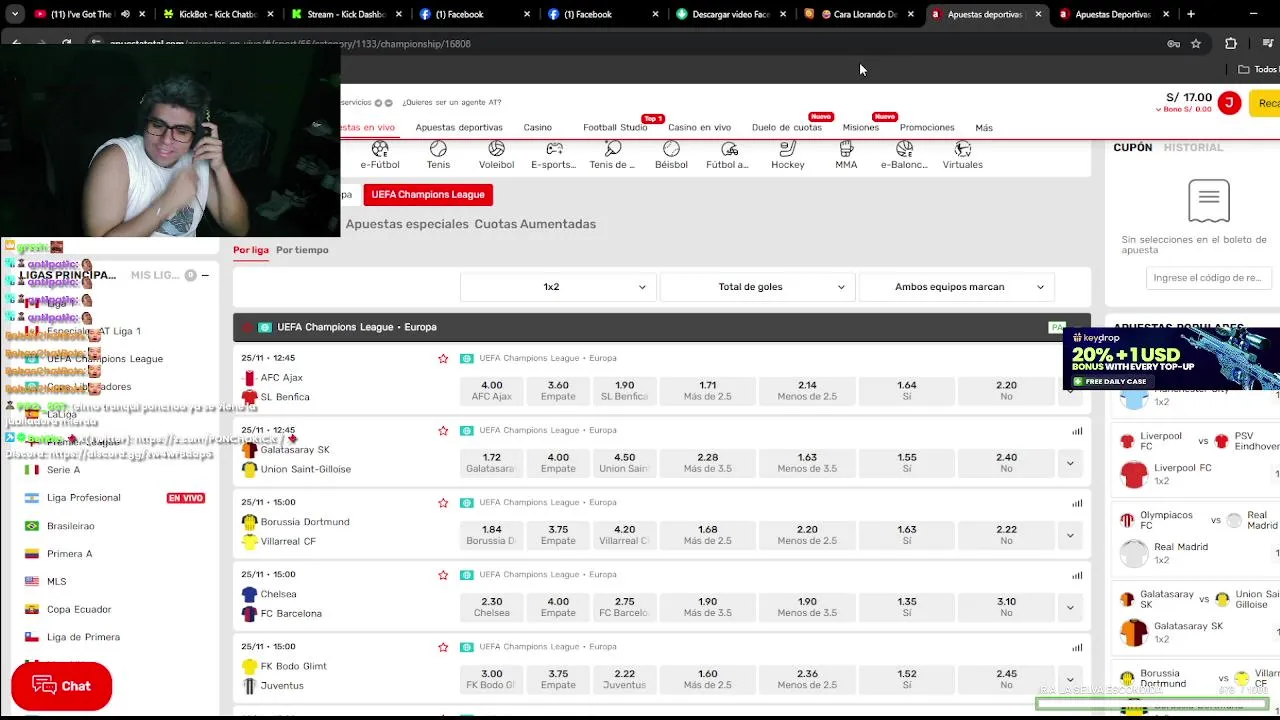Favorite the Borussia Dortmund vs Villarreal match
1280x720 pixels.
pos(443,502)
